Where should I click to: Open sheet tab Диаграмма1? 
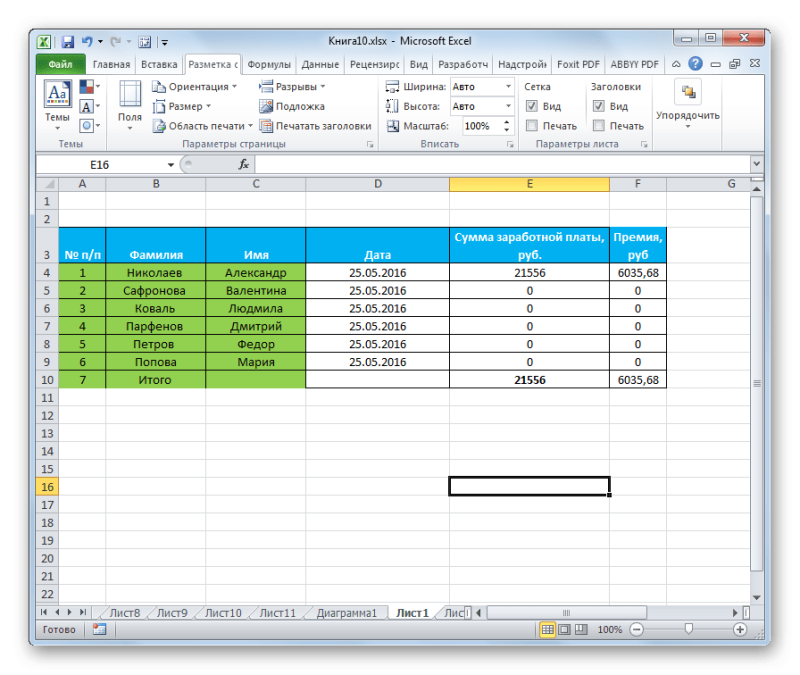point(346,613)
